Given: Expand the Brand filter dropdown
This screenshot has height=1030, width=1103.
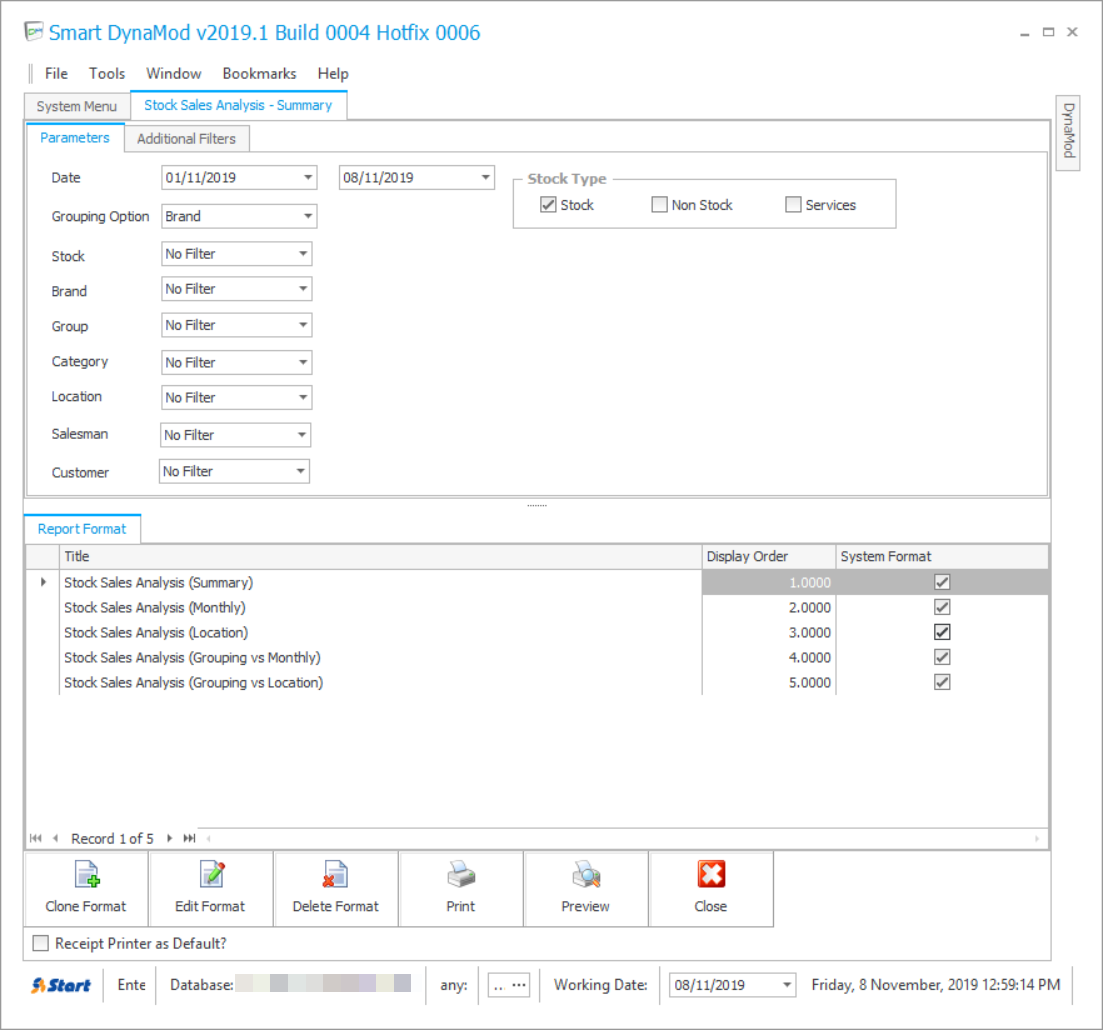Looking at the screenshot, I should point(303,288).
